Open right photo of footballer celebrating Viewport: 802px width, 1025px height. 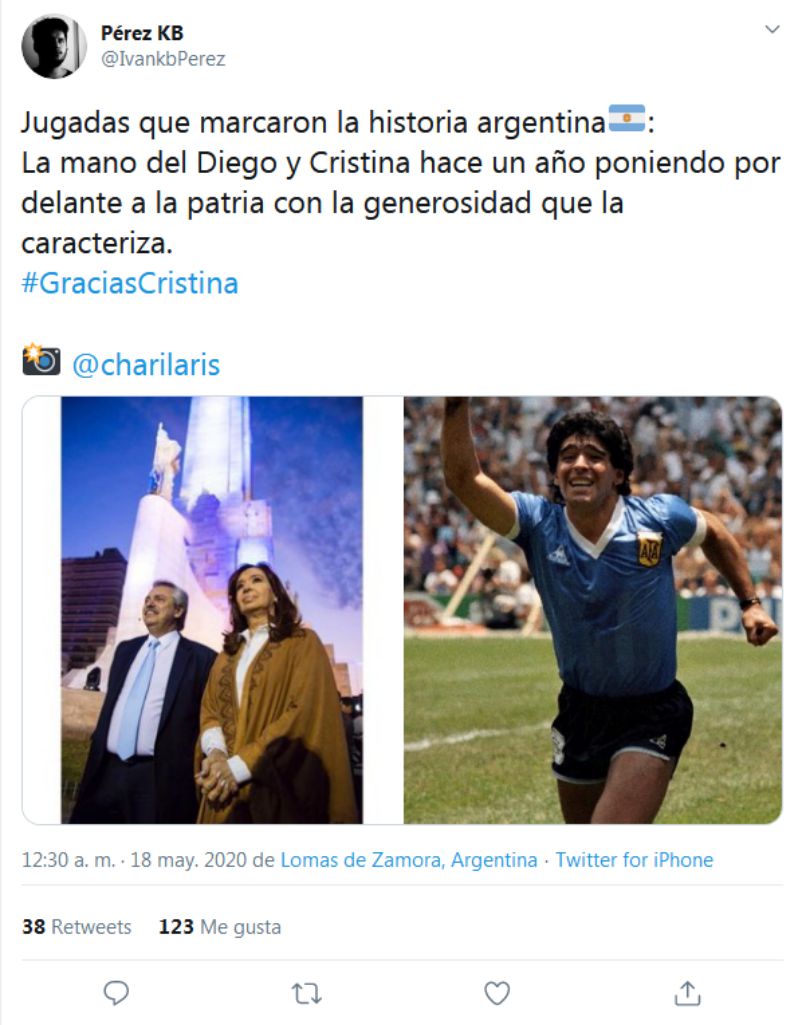point(593,610)
